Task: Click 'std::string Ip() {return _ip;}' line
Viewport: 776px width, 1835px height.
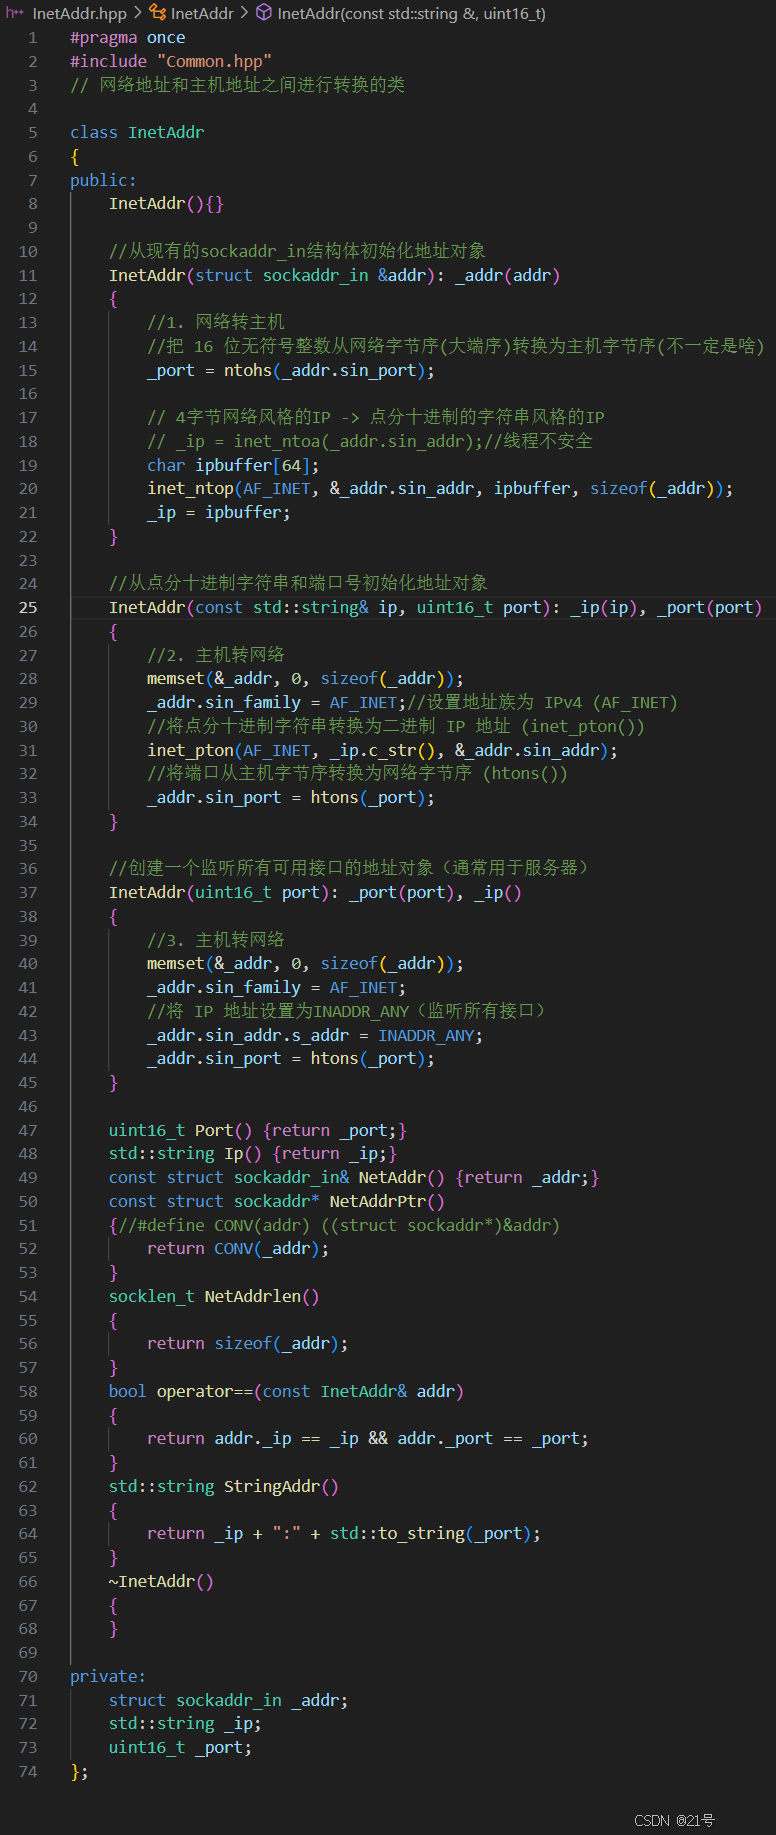Action: [253, 1153]
